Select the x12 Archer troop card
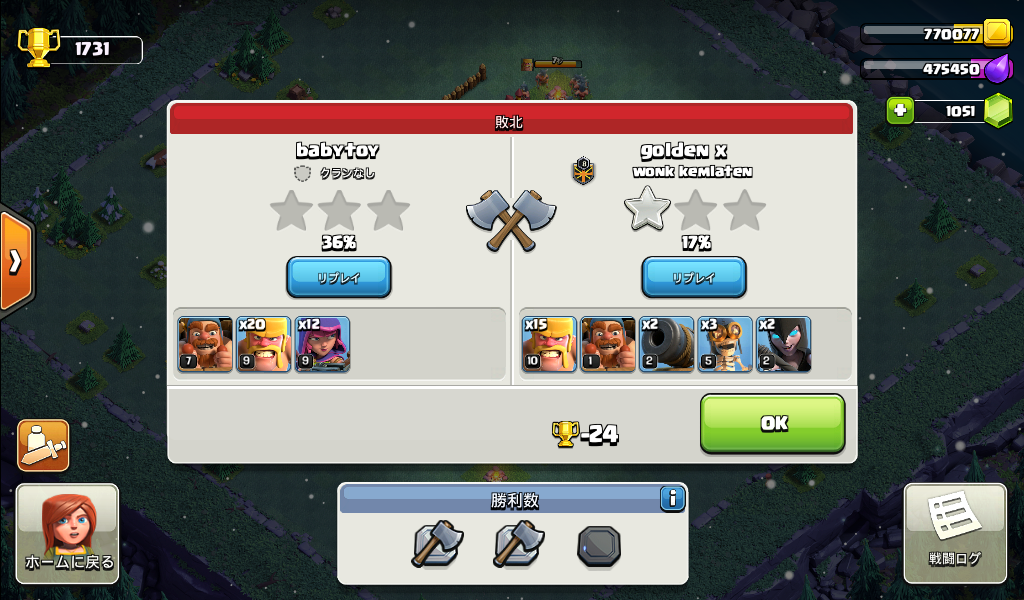 point(323,344)
